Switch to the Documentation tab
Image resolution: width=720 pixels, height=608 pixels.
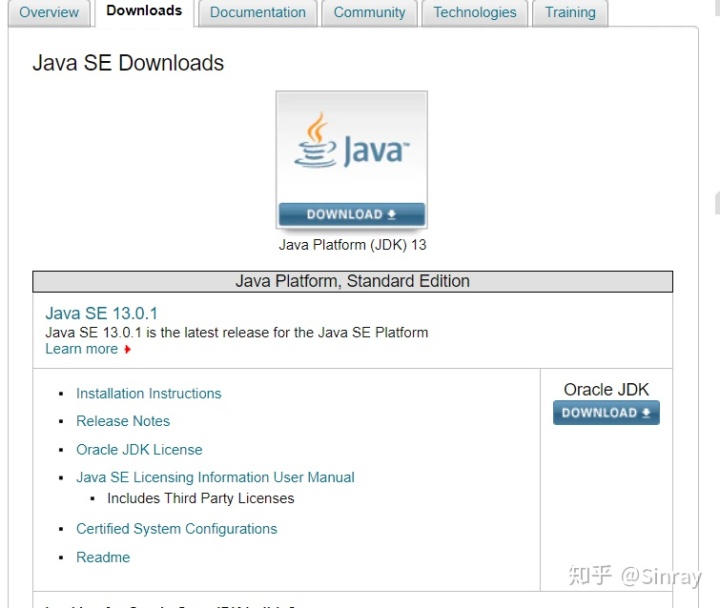click(258, 12)
